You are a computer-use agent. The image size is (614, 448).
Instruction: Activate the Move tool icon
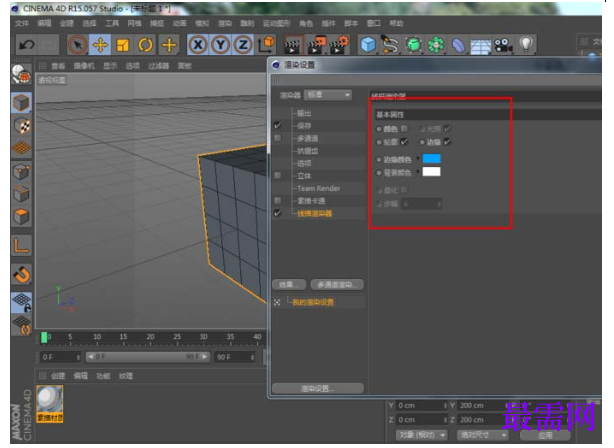(100, 45)
